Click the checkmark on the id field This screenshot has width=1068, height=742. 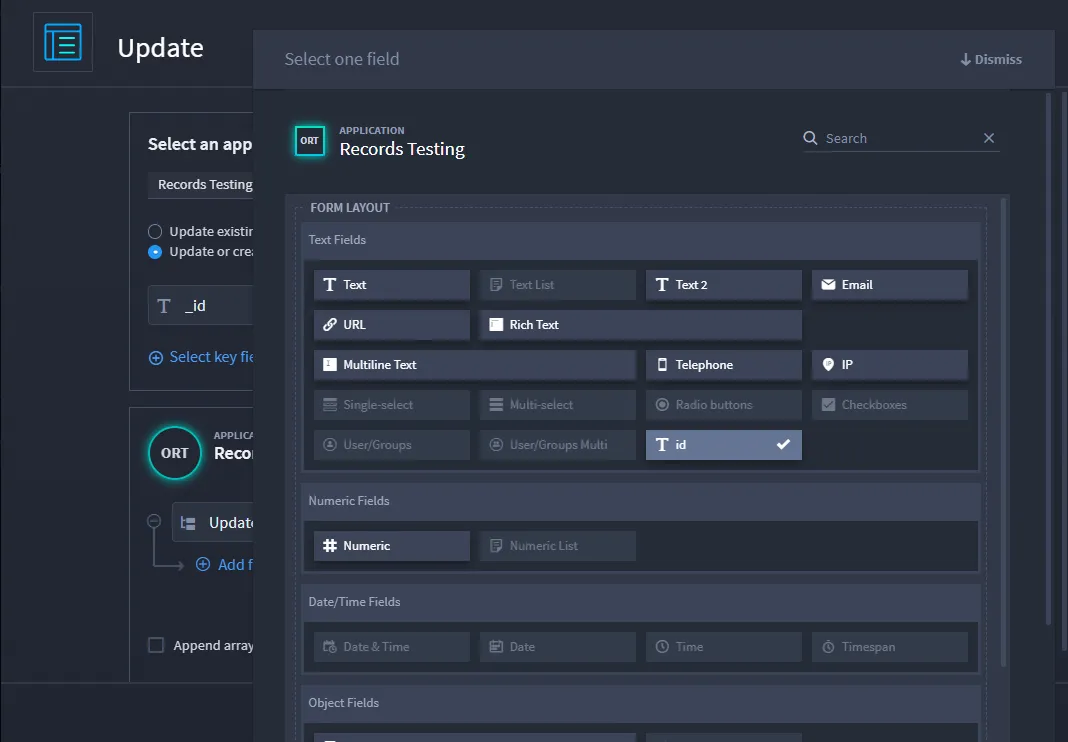[783, 444]
